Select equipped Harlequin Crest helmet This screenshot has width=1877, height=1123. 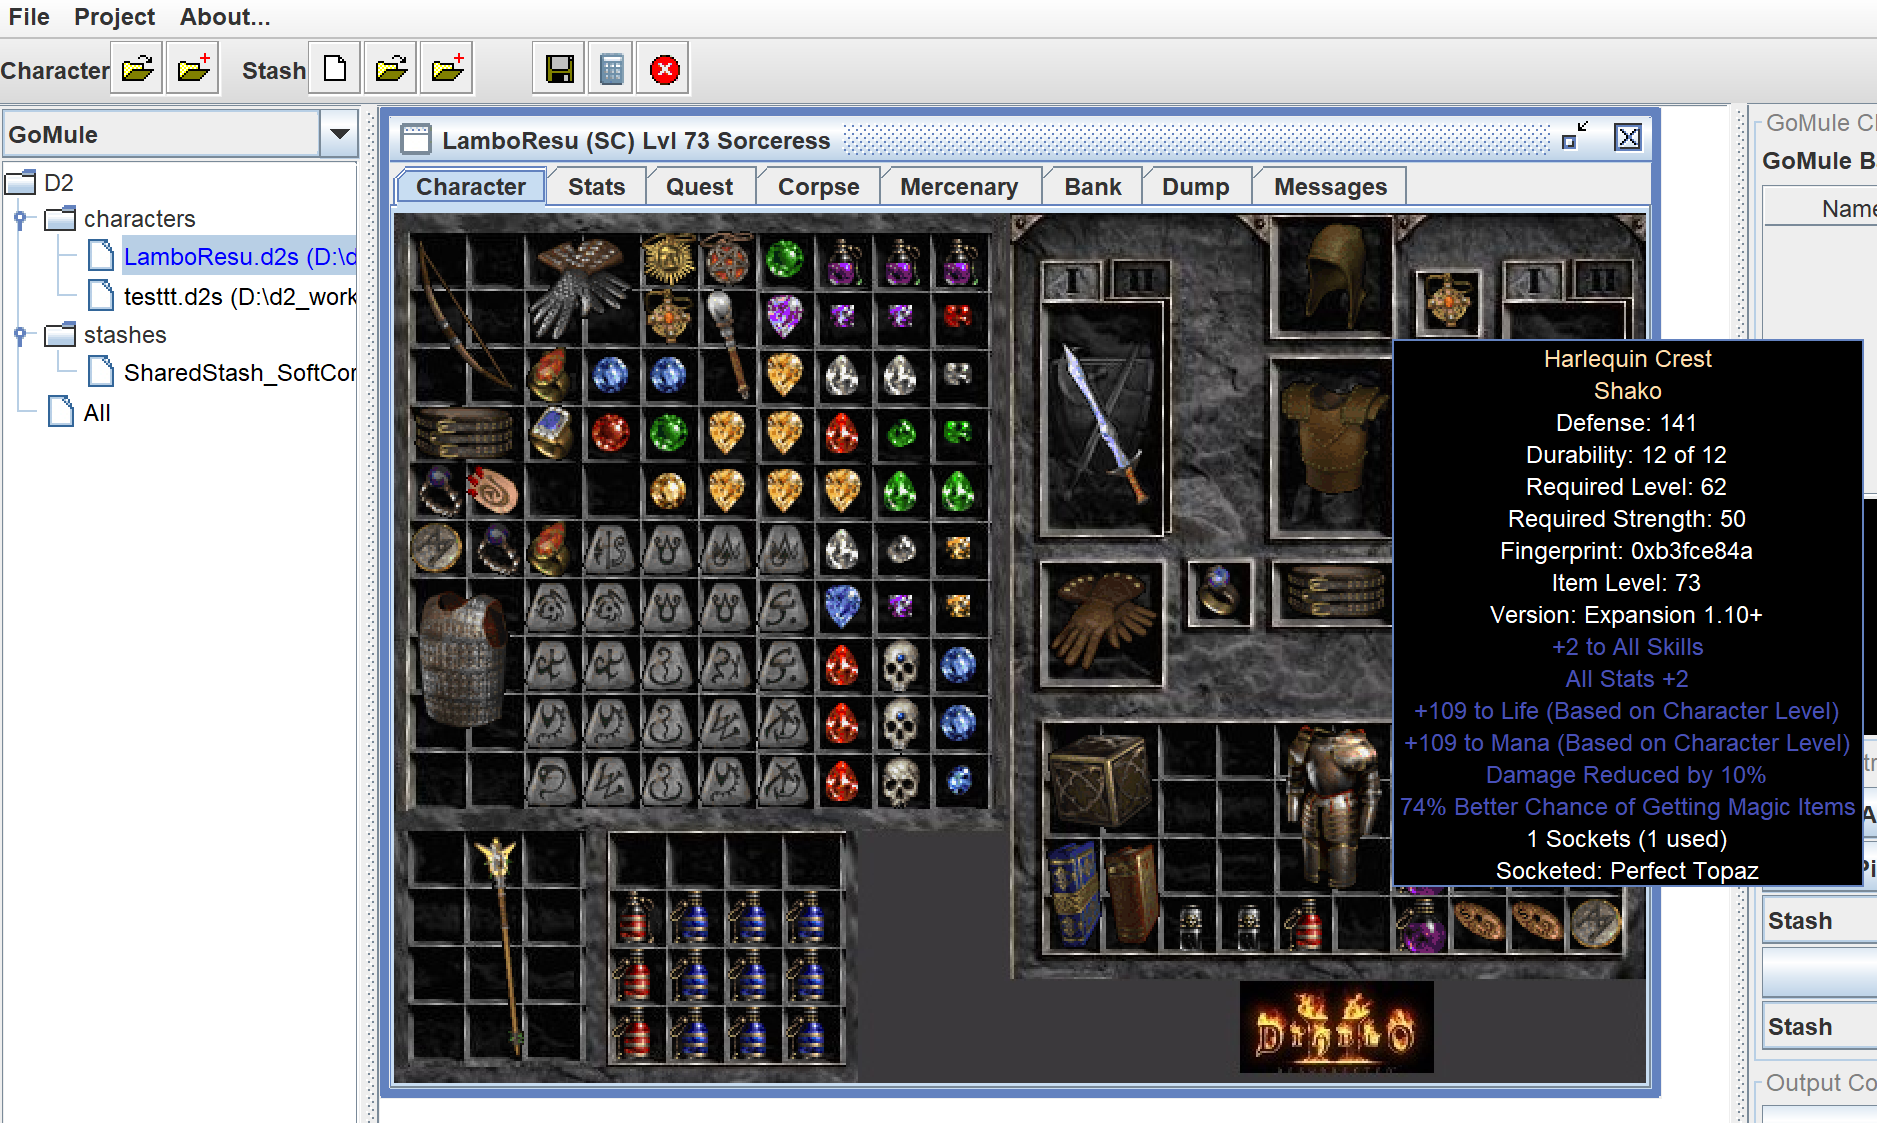pyautogui.click(x=1332, y=276)
